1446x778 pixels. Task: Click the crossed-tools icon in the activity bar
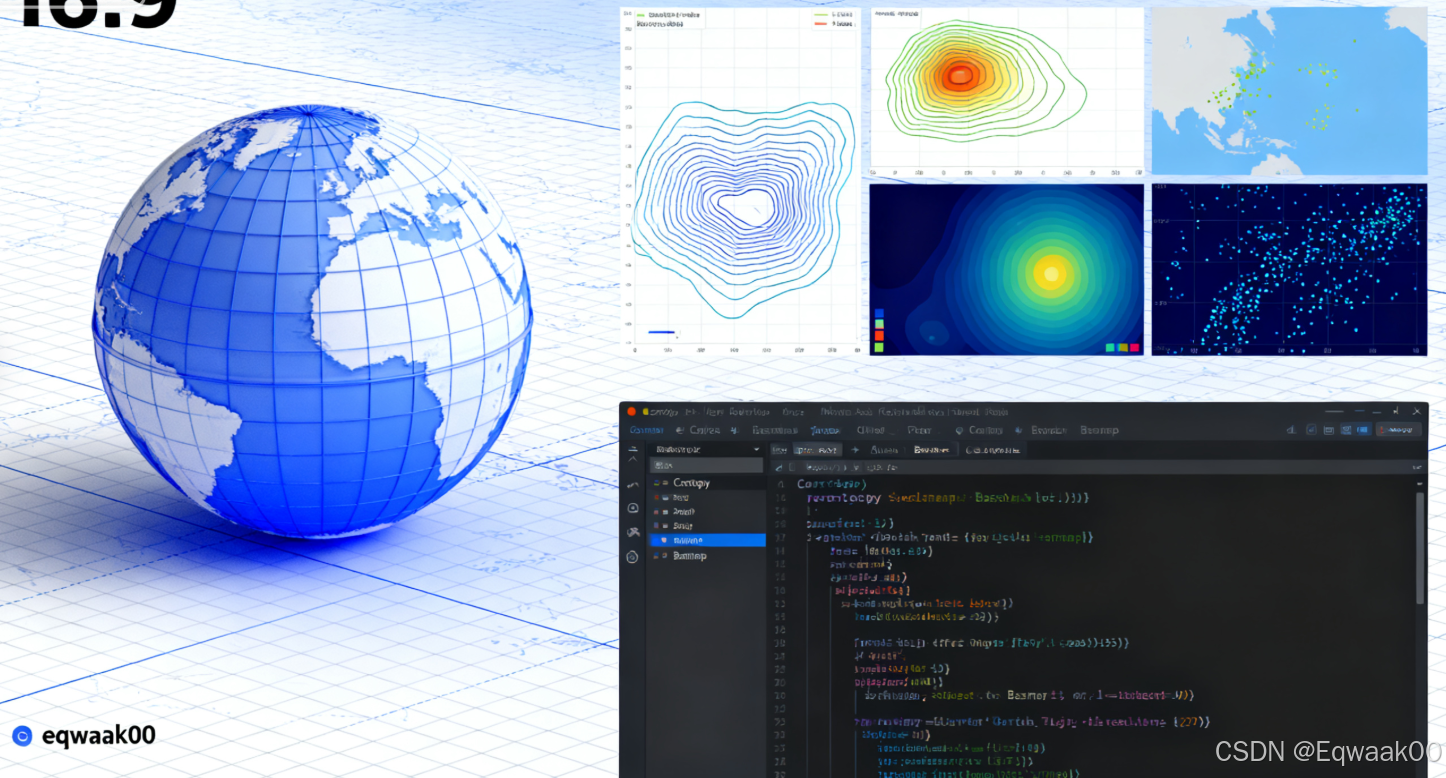[632, 532]
